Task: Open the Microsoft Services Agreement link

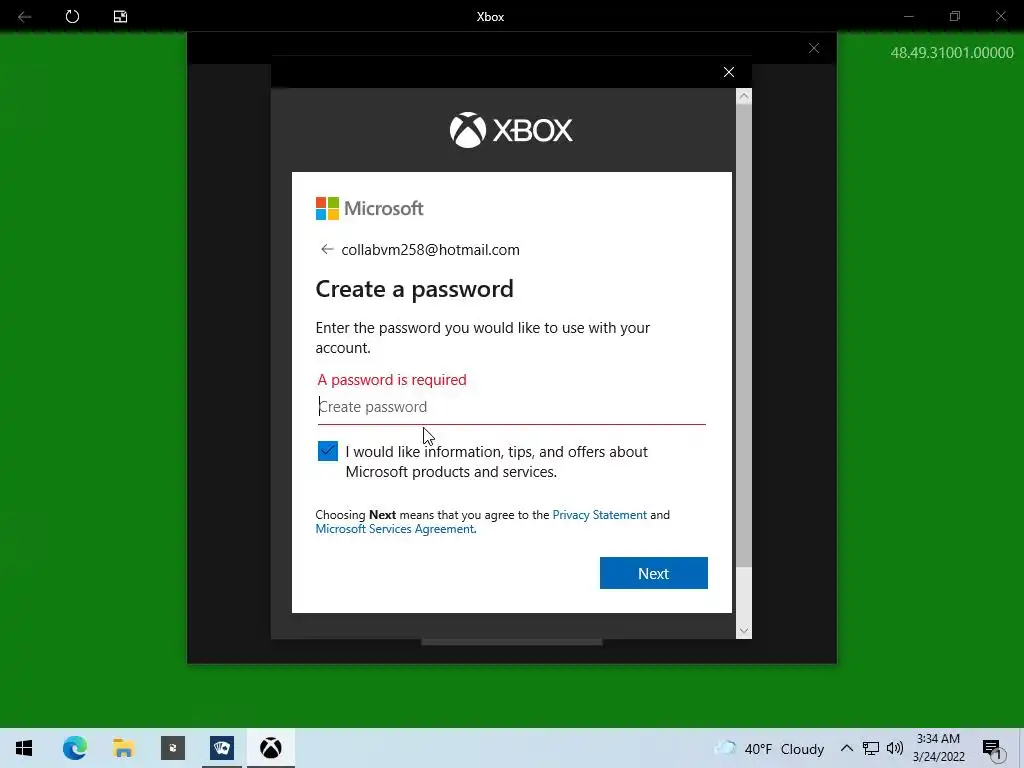Action: click(x=395, y=529)
